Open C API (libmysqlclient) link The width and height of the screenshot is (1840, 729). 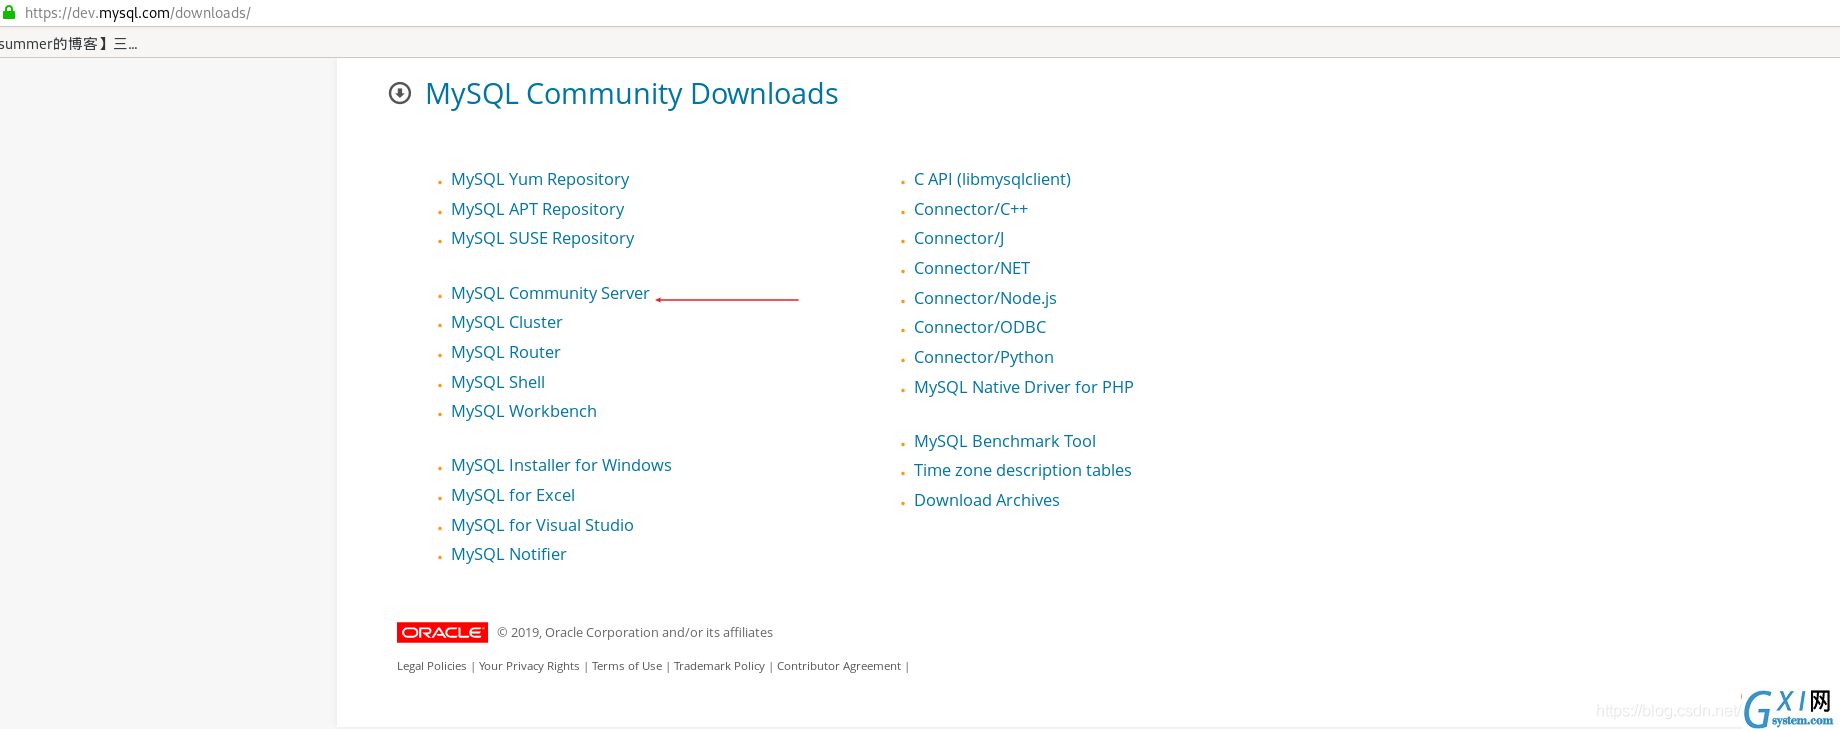(x=992, y=179)
